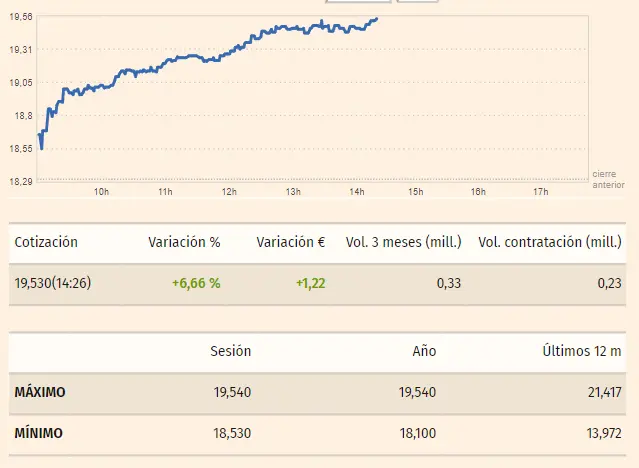Click 'Vol. contratación (mill.)' header

point(550,242)
